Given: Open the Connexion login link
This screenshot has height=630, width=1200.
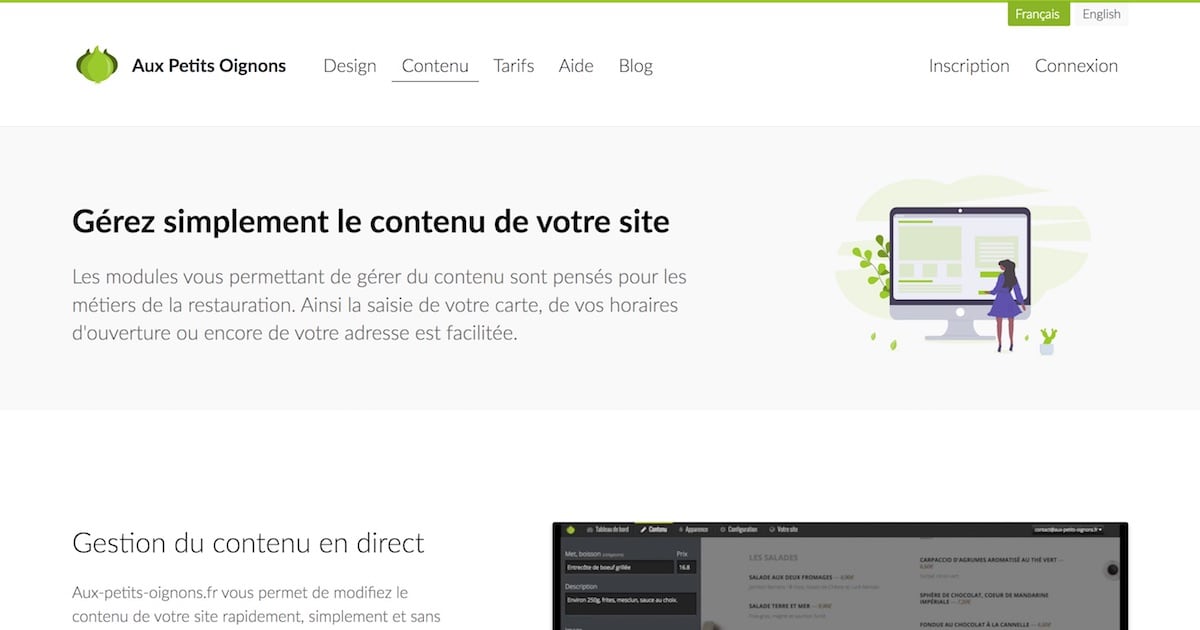Looking at the screenshot, I should (x=1076, y=66).
